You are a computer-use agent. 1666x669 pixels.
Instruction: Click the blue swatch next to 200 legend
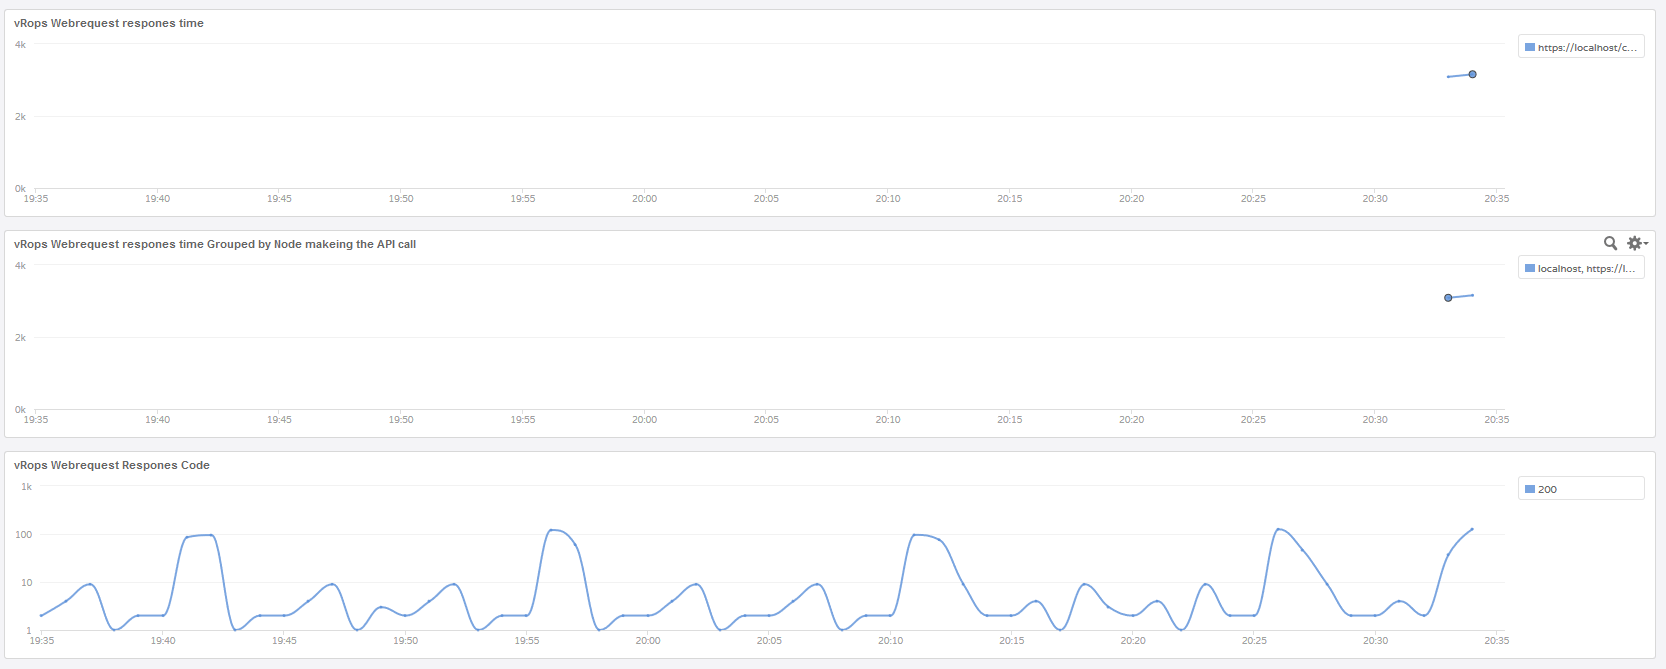[1529, 489]
